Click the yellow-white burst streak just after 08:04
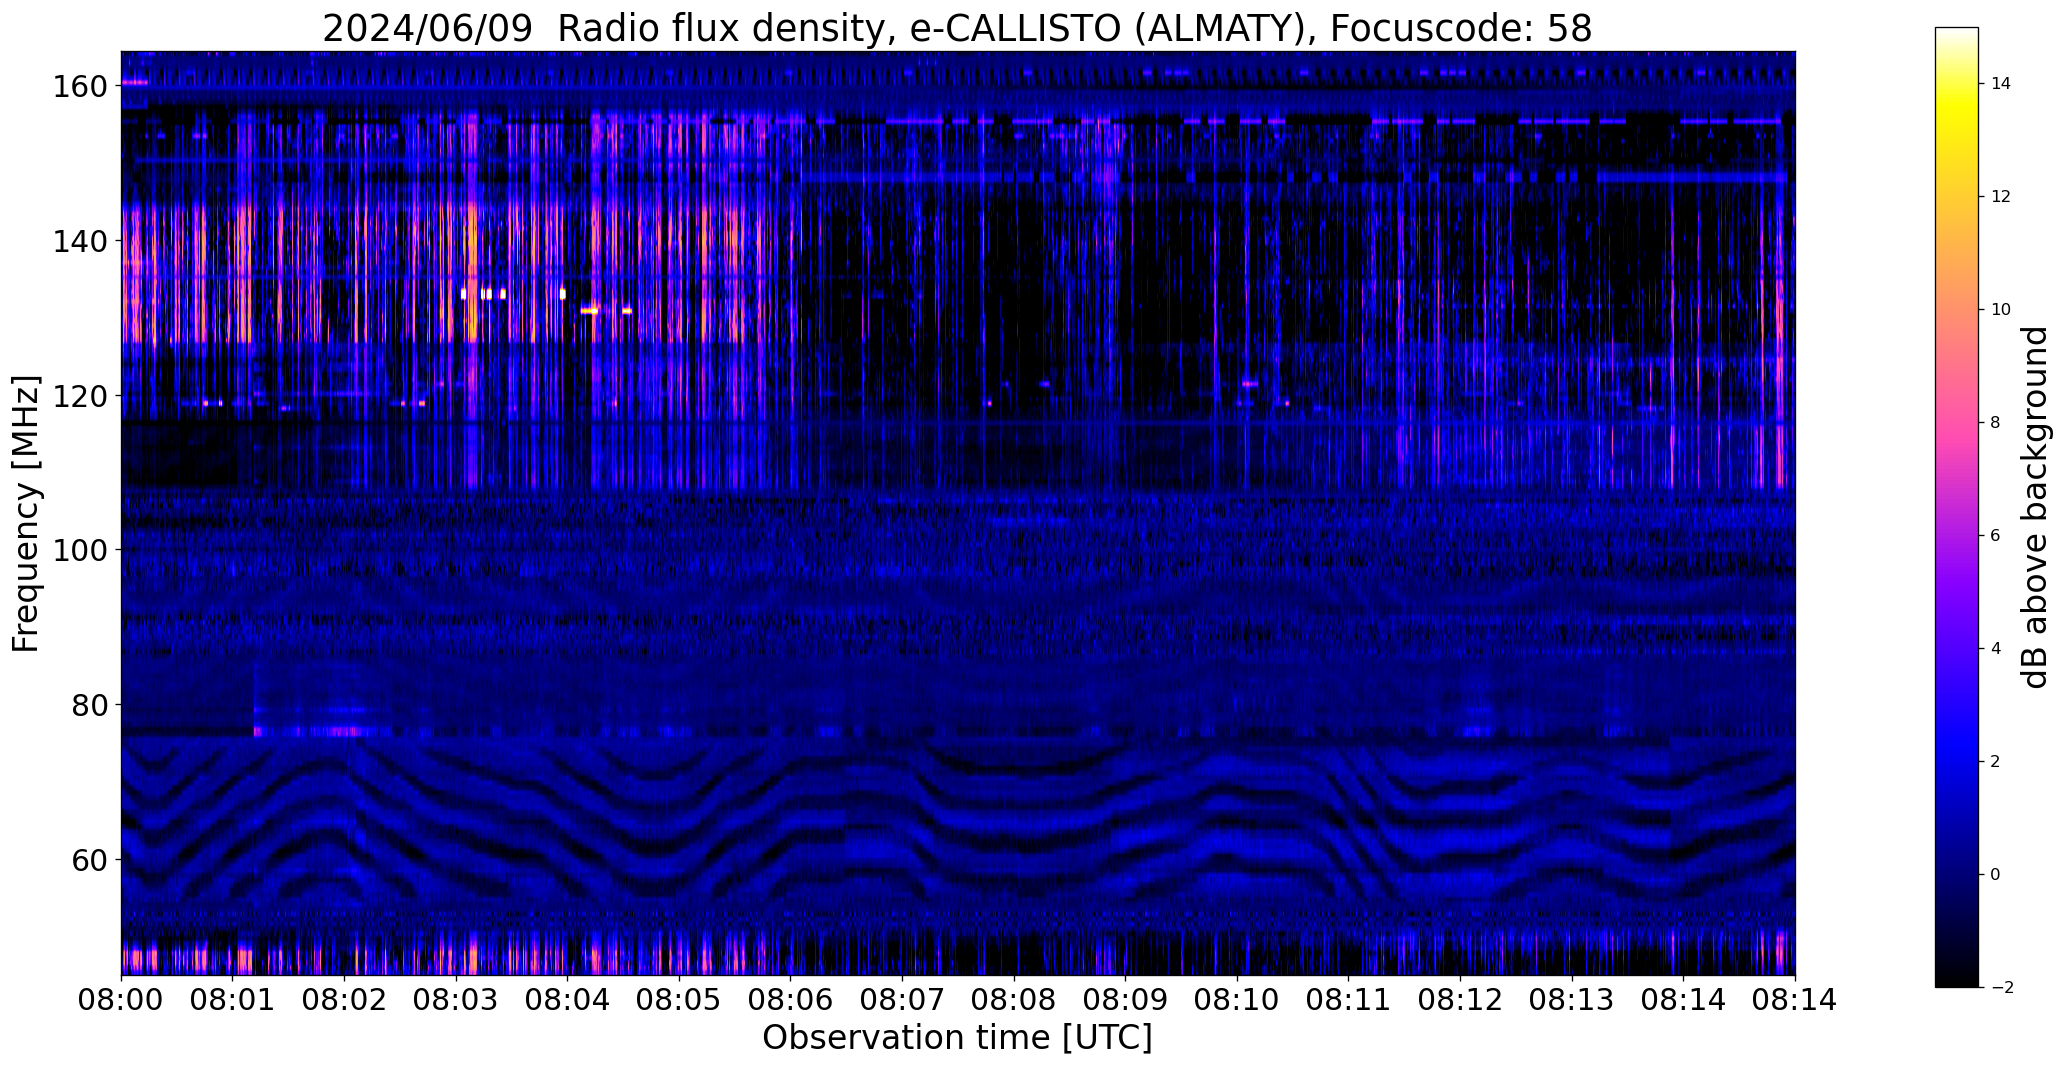This screenshot has width=2066, height=1067. (x=590, y=311)
